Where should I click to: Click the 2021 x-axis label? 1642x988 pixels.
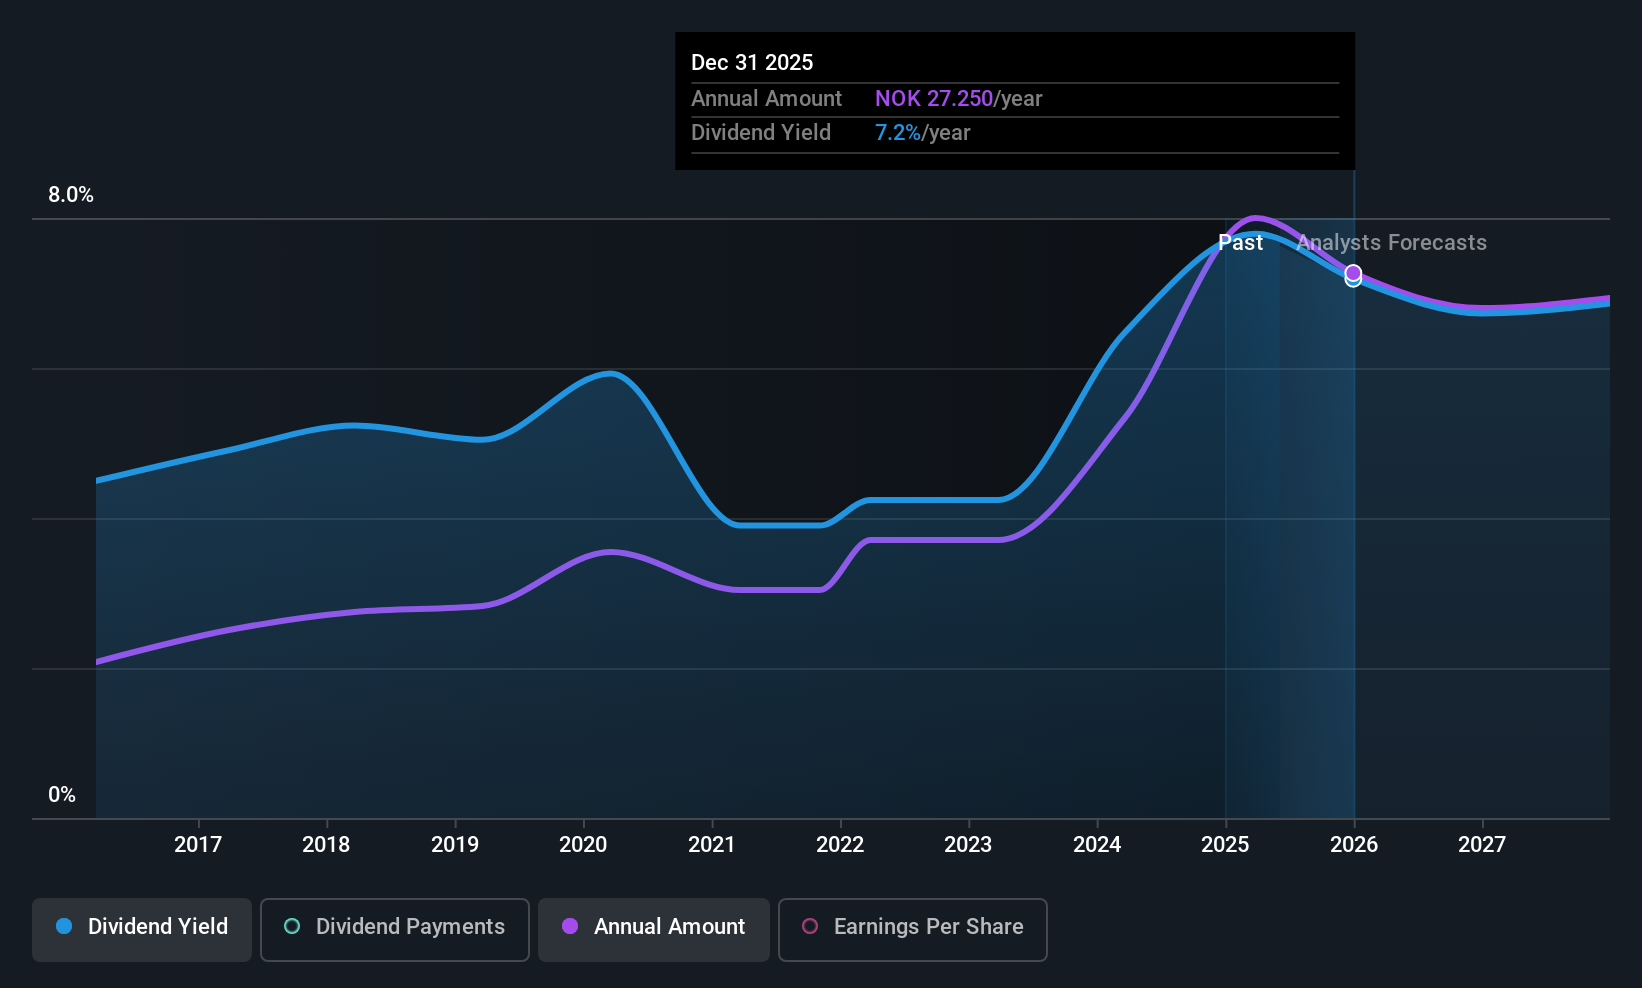tap(712, 844)
